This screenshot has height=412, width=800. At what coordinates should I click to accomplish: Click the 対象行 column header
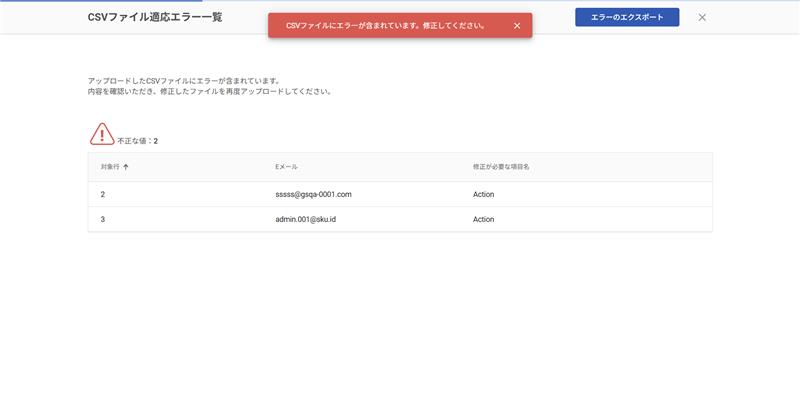coord(110,167)
